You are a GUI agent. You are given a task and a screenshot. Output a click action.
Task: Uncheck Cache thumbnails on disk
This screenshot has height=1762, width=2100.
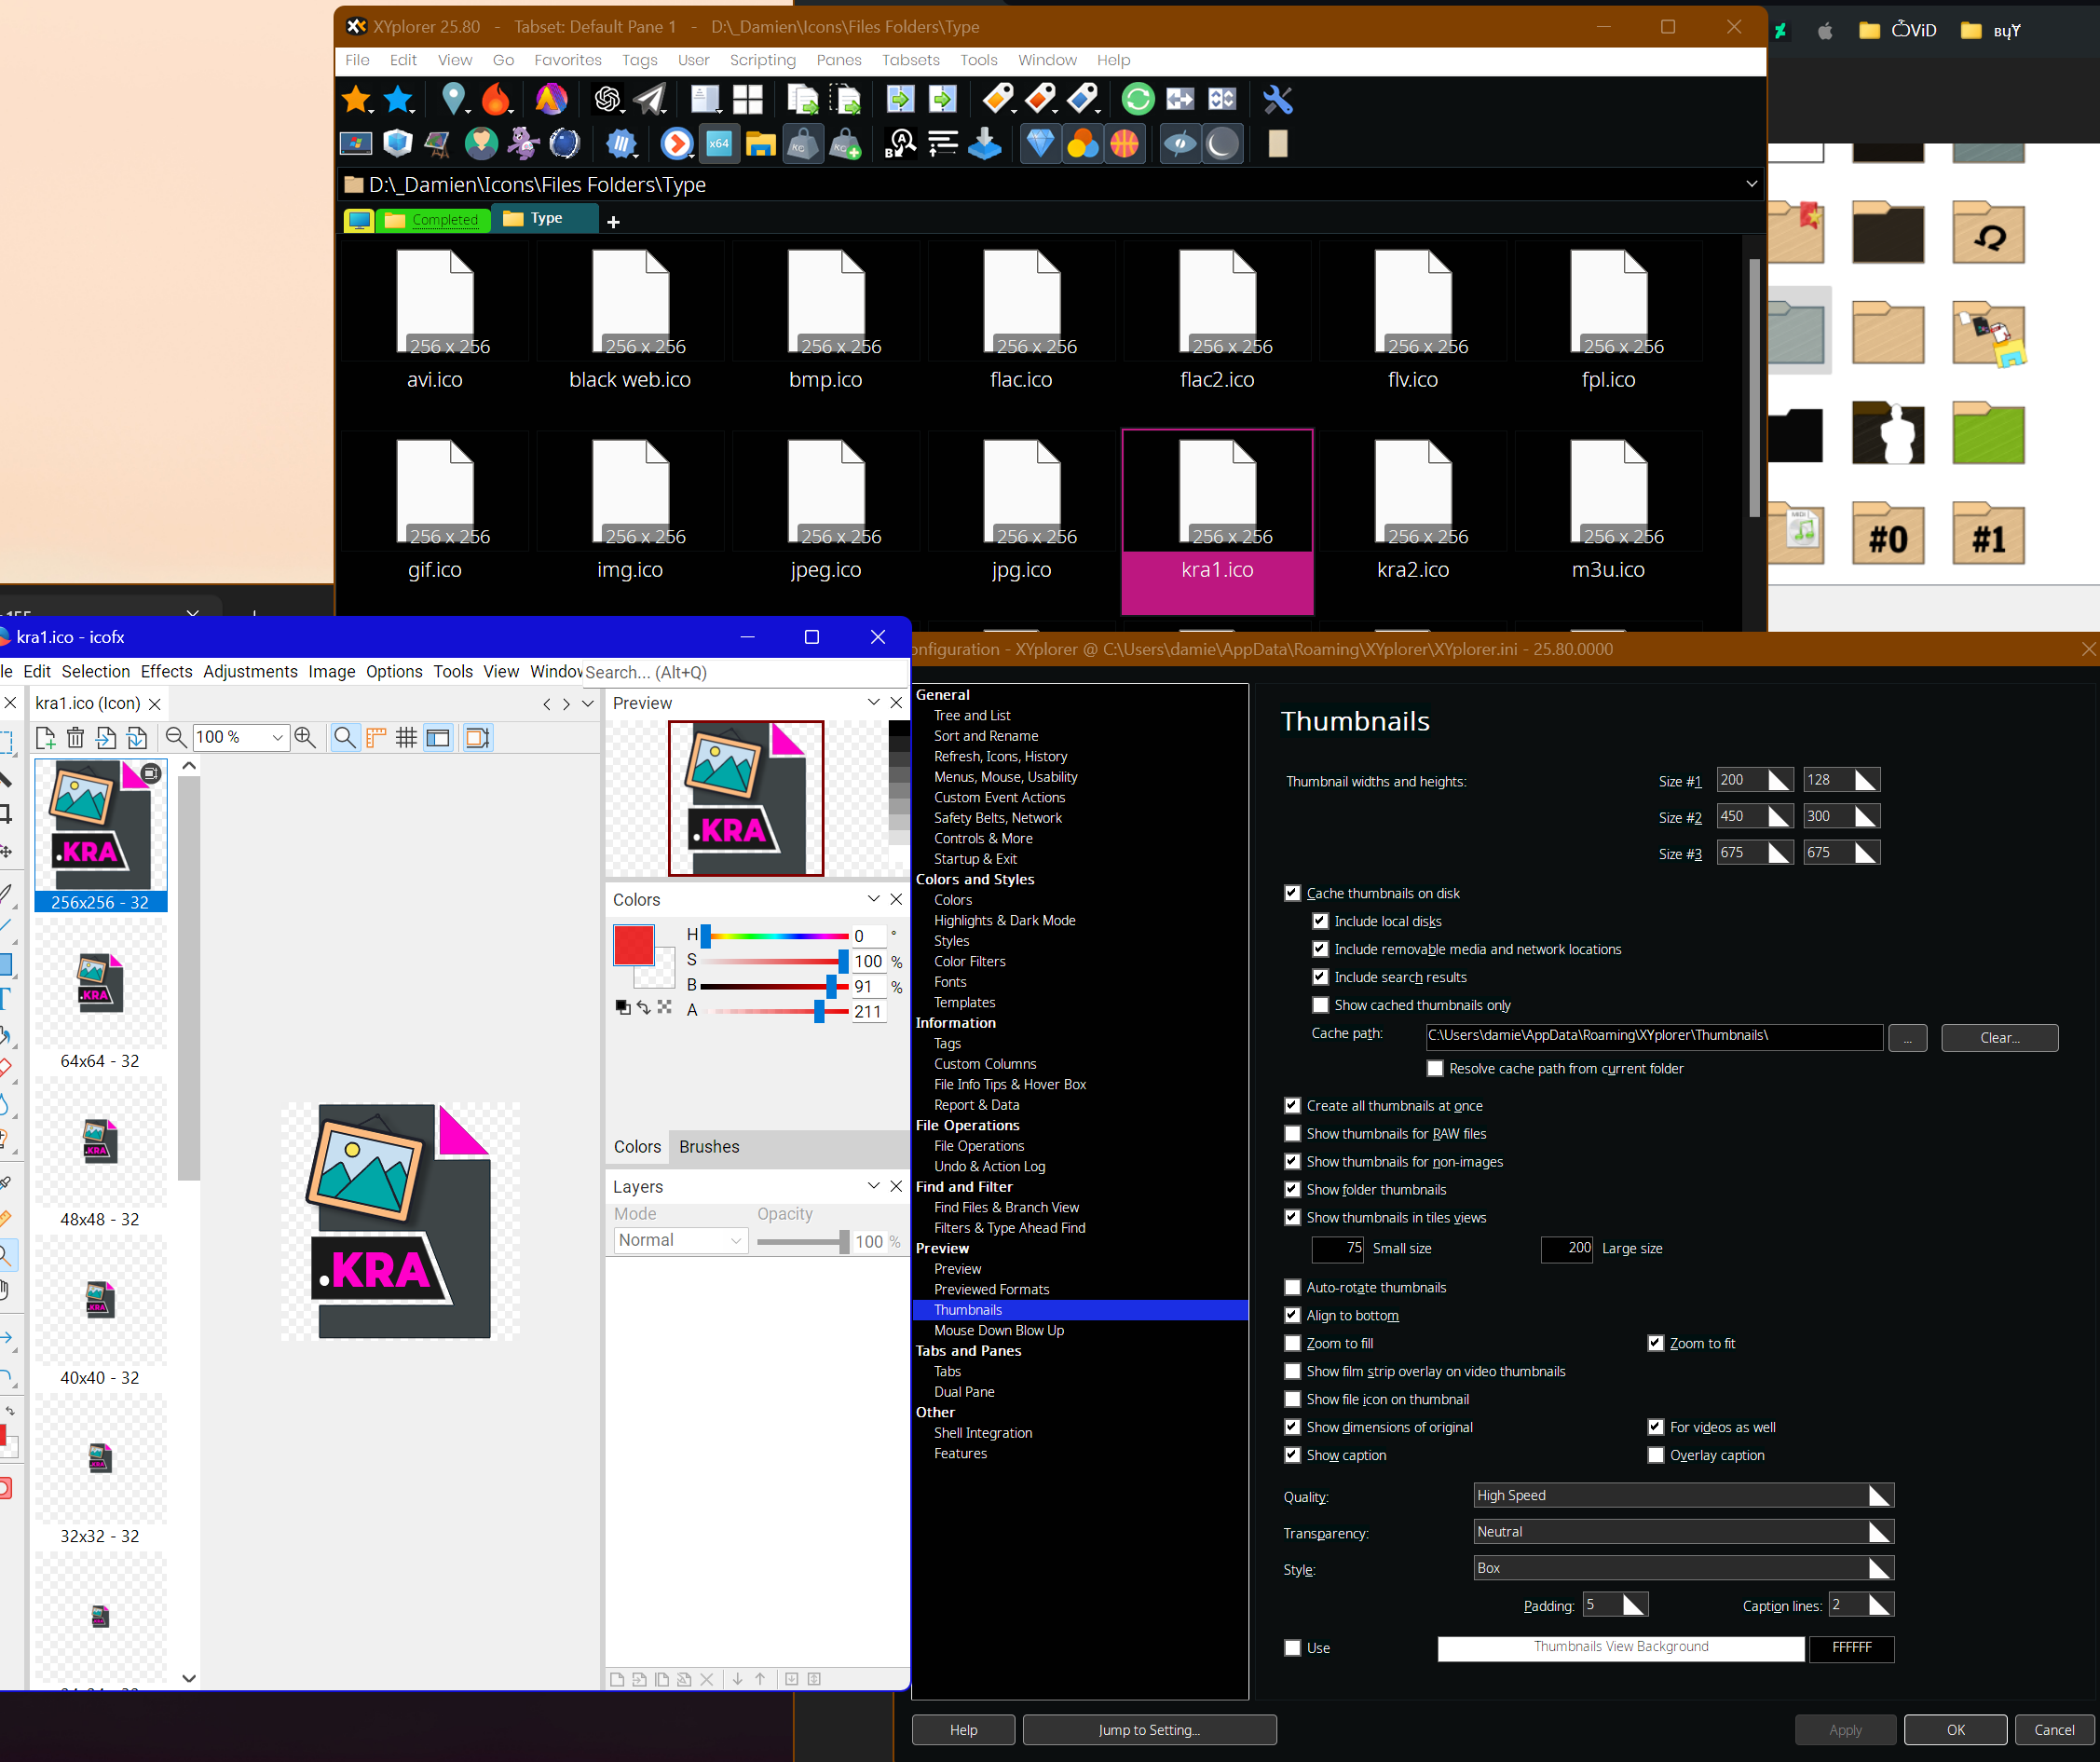(x=1292, y=893)
